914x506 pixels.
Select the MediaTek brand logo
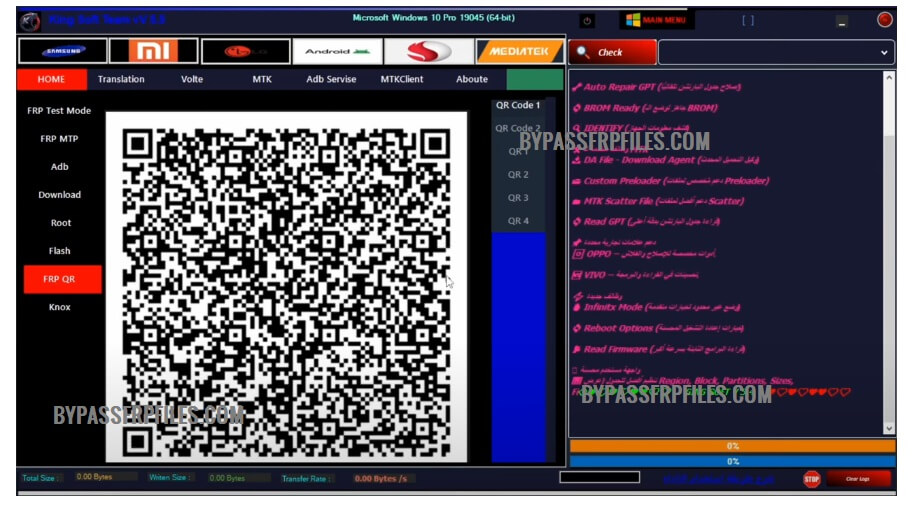point(519,51)
